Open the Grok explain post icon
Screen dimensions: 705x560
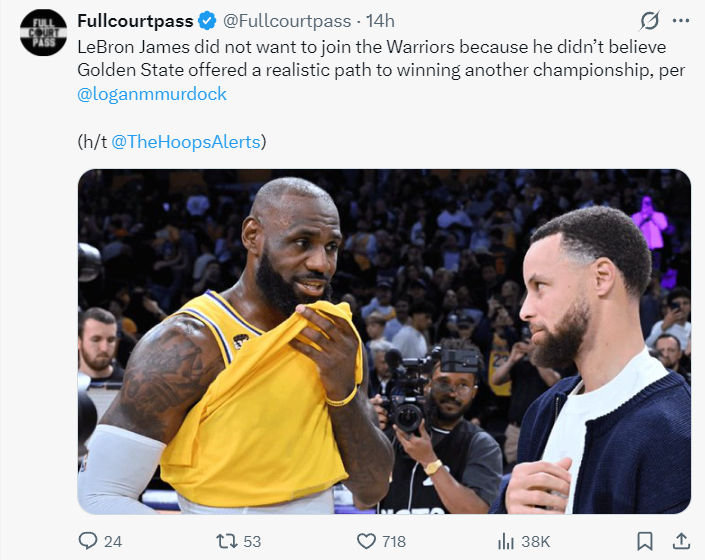649,21
